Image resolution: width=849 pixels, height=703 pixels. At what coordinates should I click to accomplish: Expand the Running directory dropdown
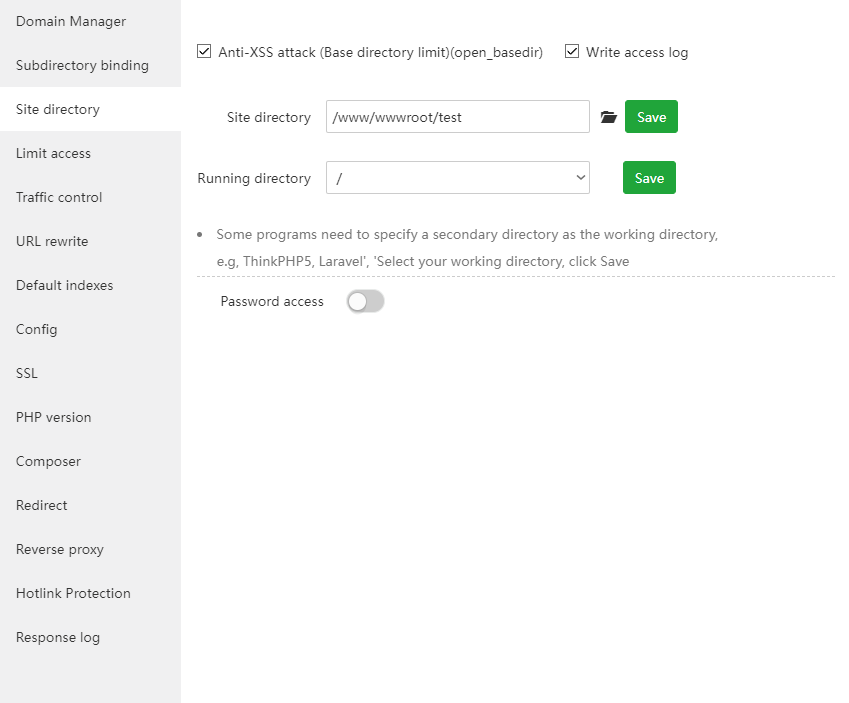pos(458,178)
